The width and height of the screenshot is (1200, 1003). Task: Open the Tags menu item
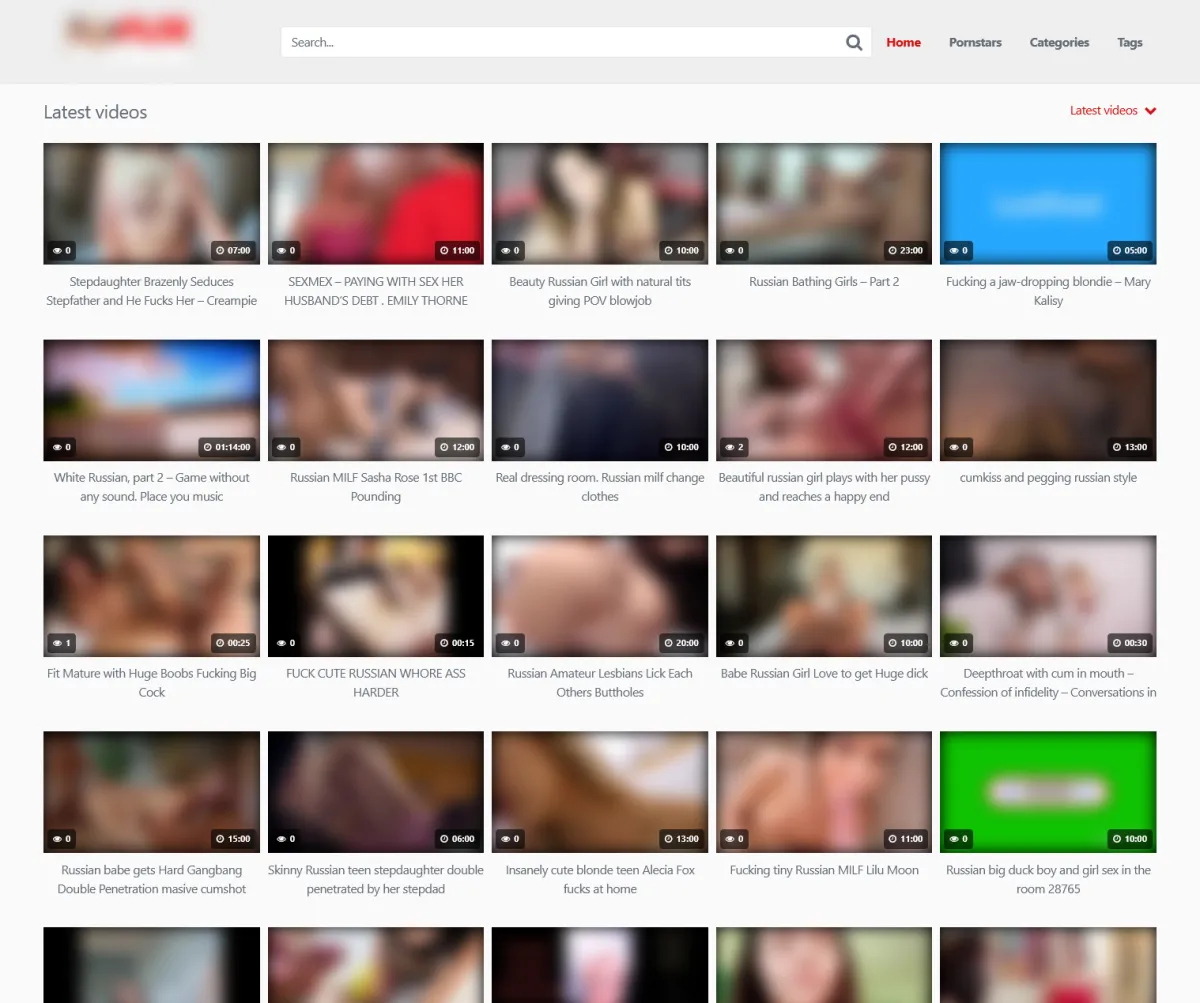[1129, 42]
